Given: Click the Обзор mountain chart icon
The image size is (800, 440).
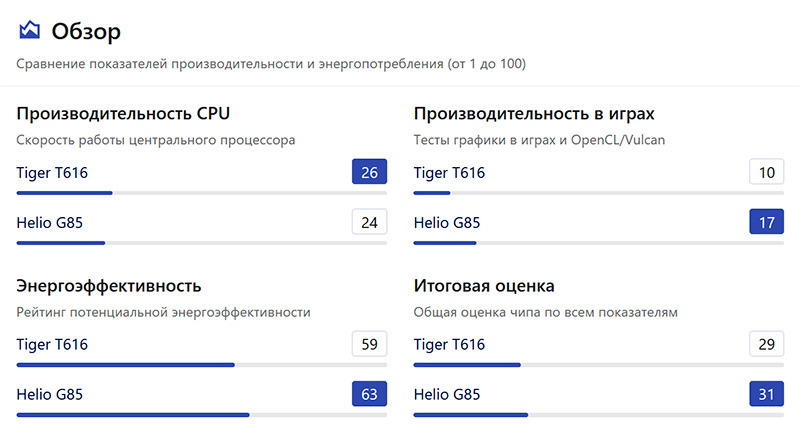Looking at the screenshot, I should tap(30, 31).
